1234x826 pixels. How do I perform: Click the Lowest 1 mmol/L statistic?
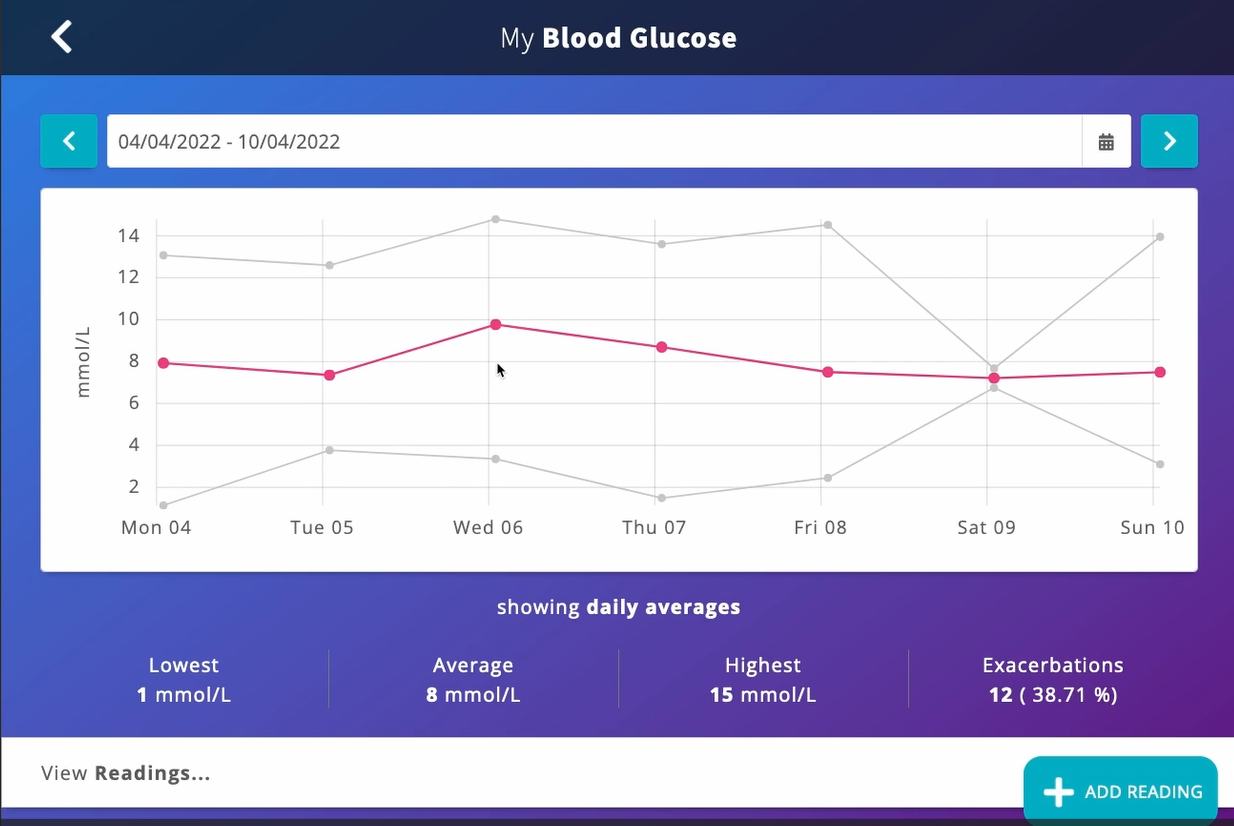183,680
